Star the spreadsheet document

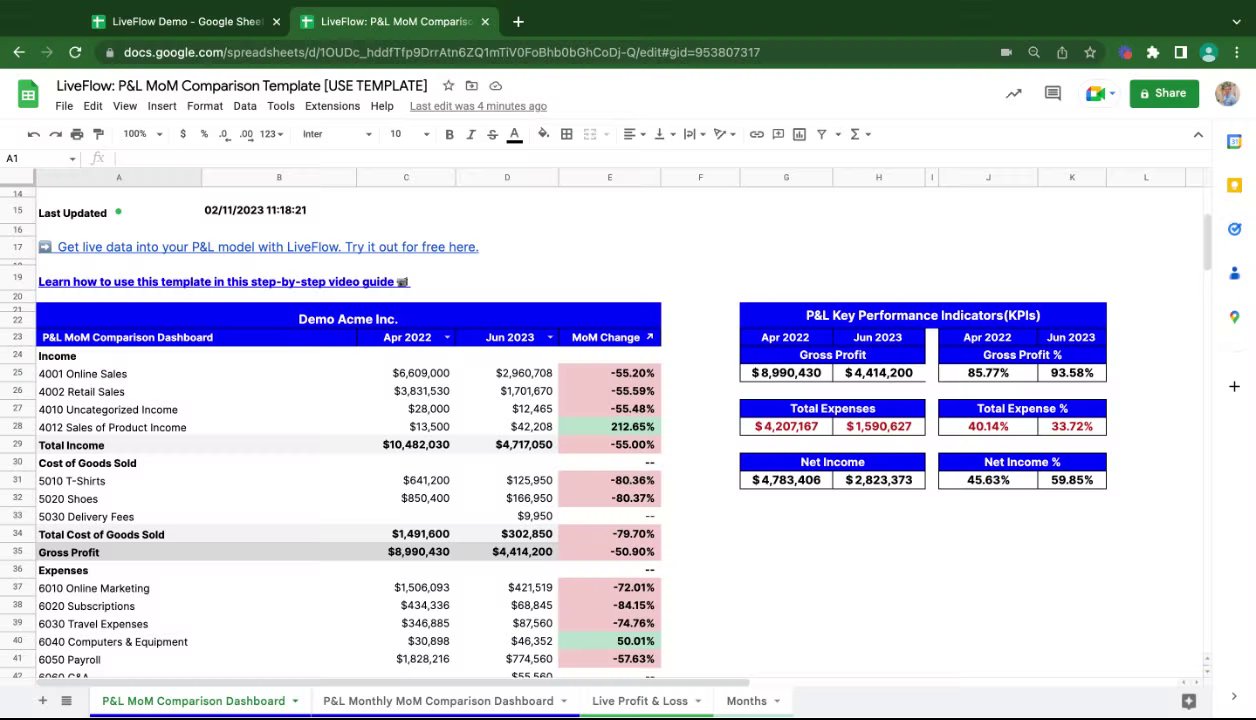[448, 86]
